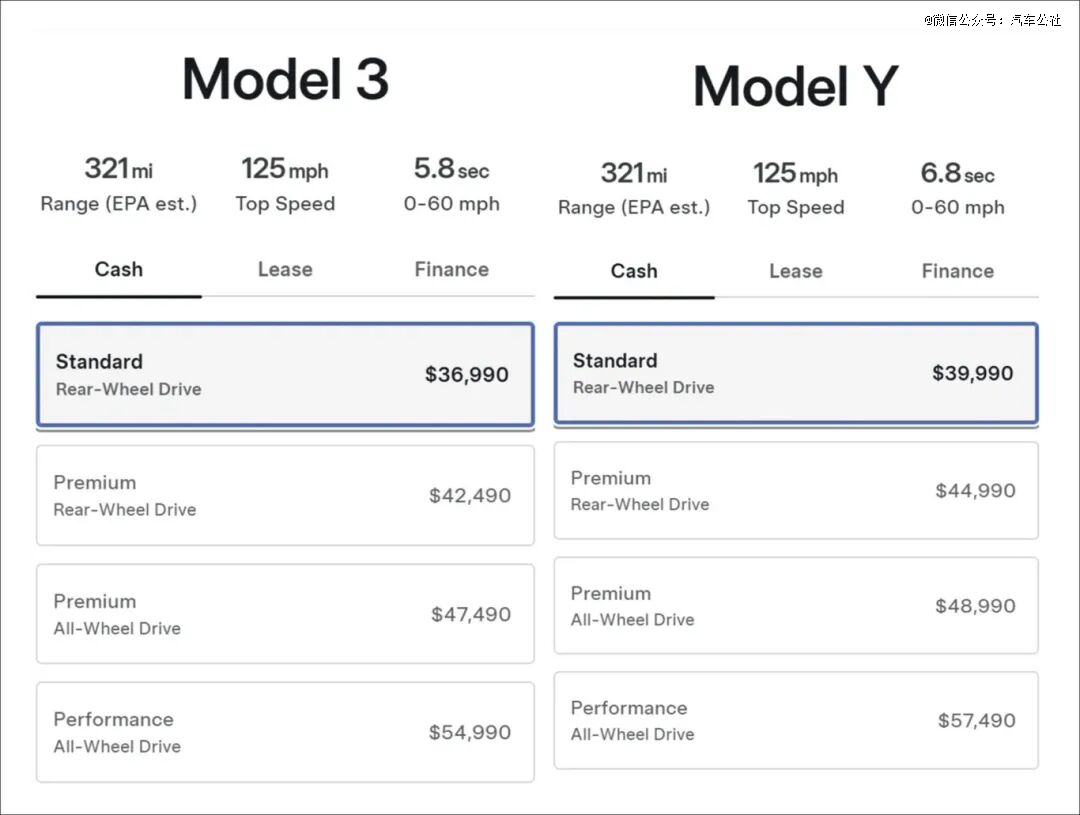Choose Model 3 Premium All-Wheel Drive trim
1080x815 pixels.
pyautogui.click(x=285, y=614)
